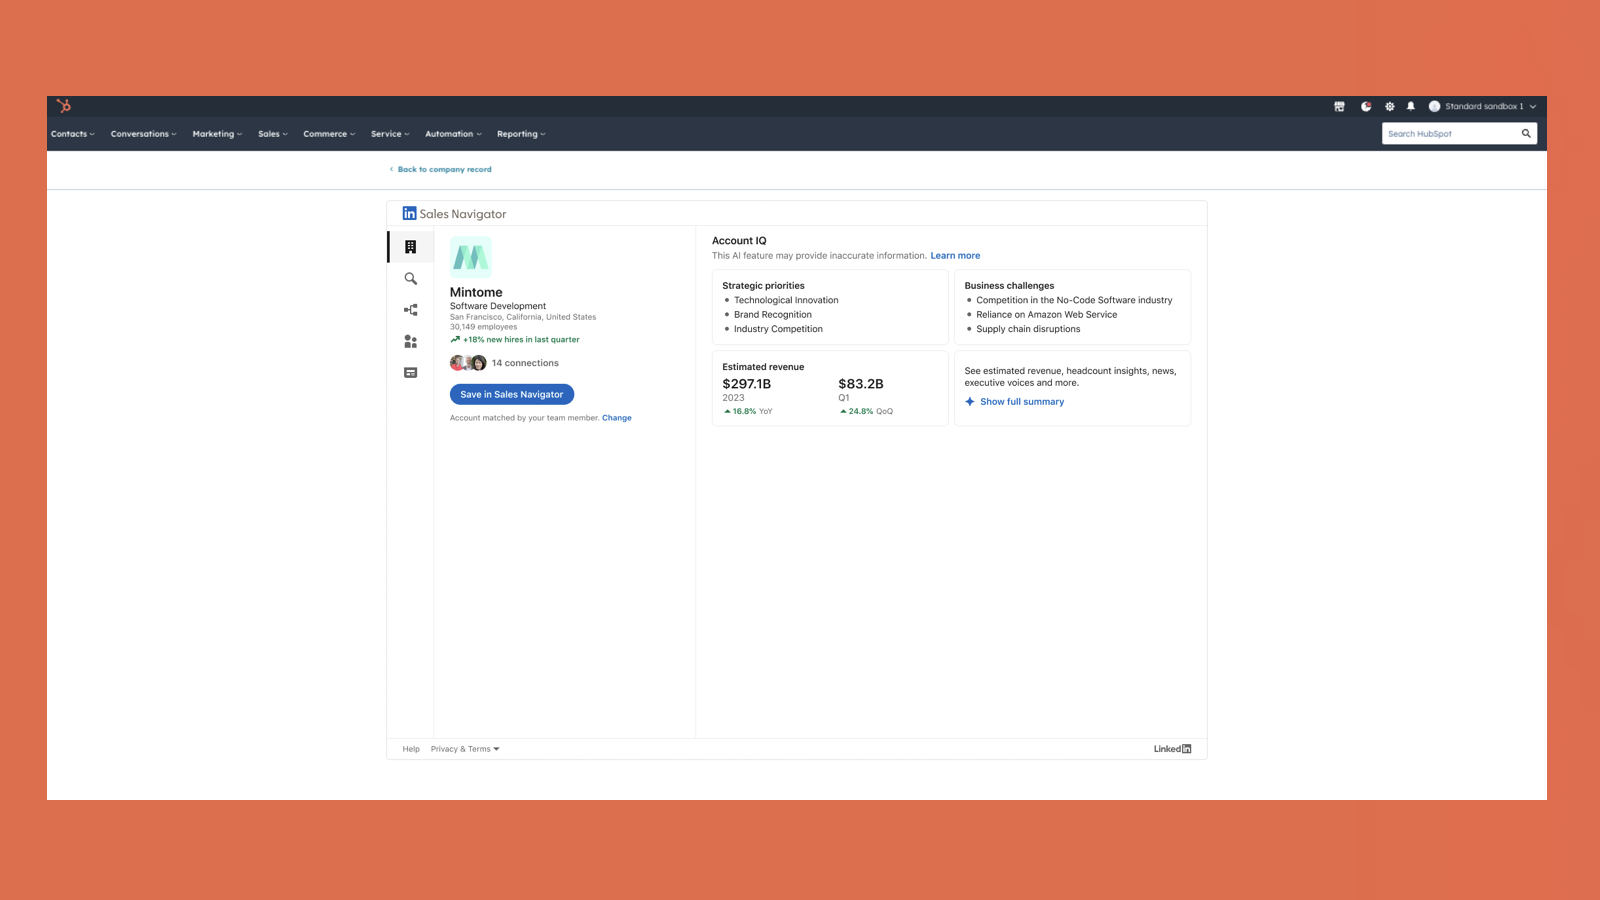Open the Marketing menu
1600x900 pixels.
pos(216,134)
